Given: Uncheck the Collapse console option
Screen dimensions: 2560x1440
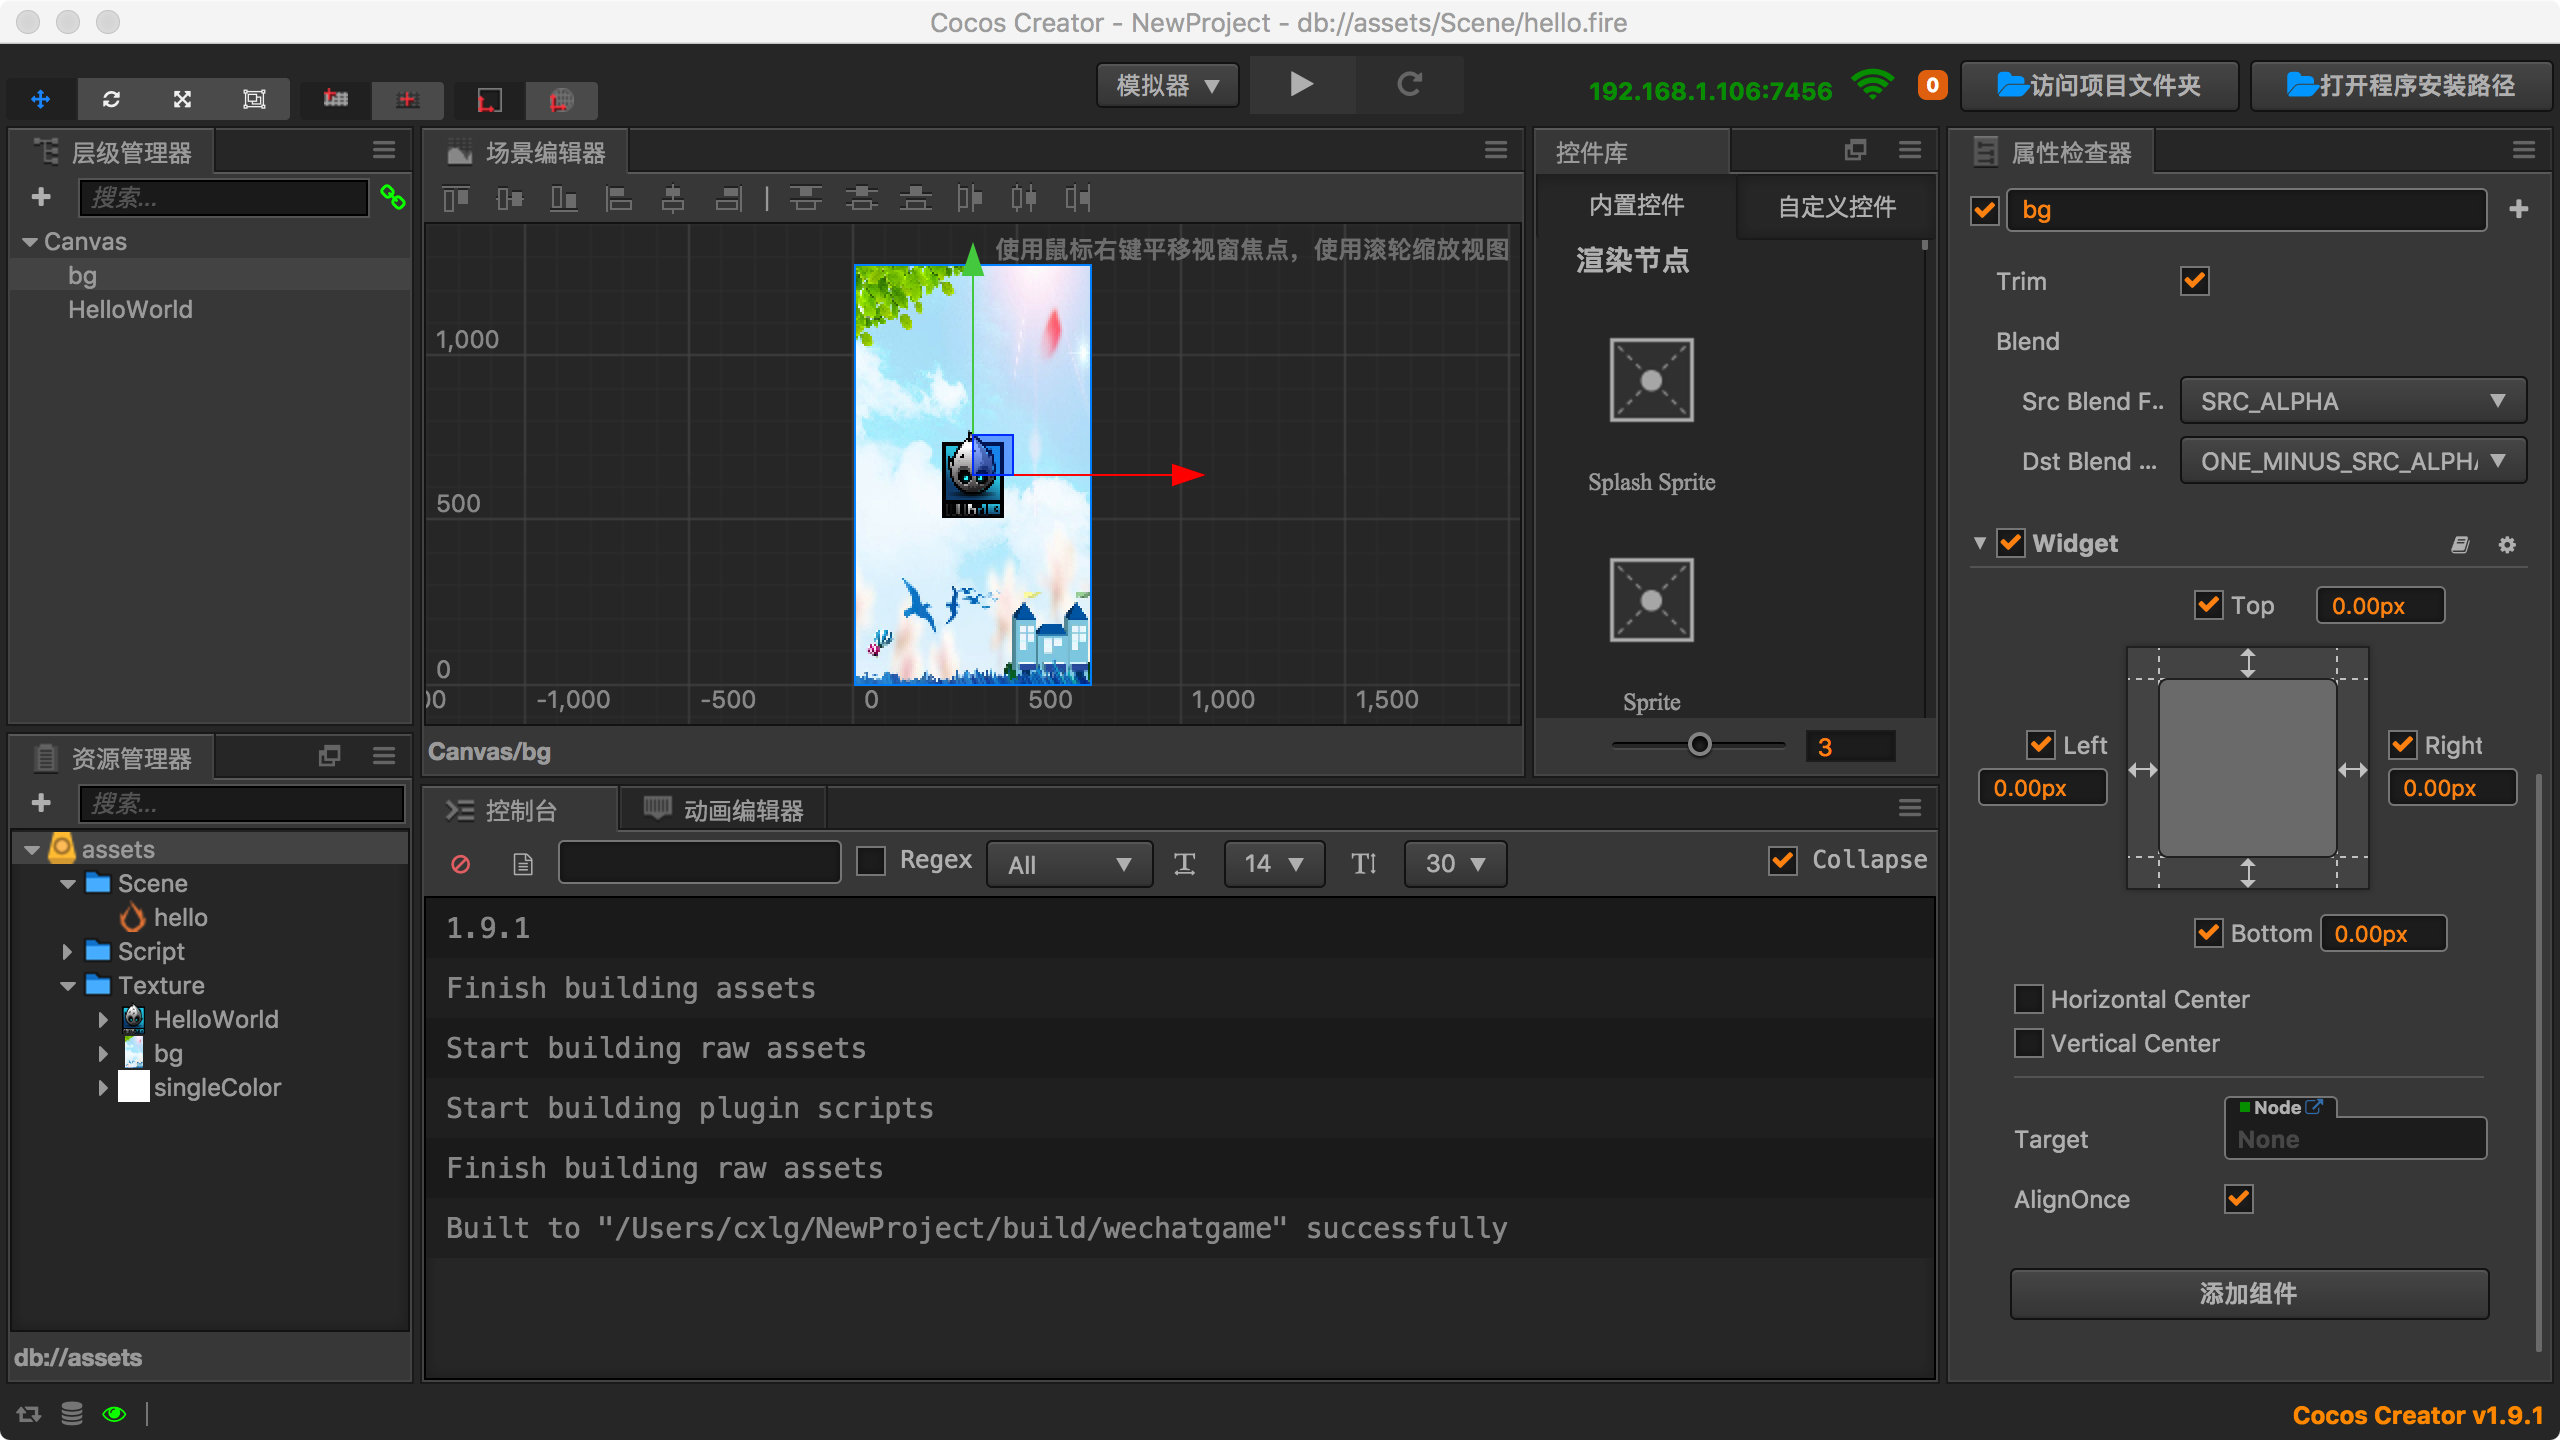Looking at the screenshot, I should coord(1782,860).
